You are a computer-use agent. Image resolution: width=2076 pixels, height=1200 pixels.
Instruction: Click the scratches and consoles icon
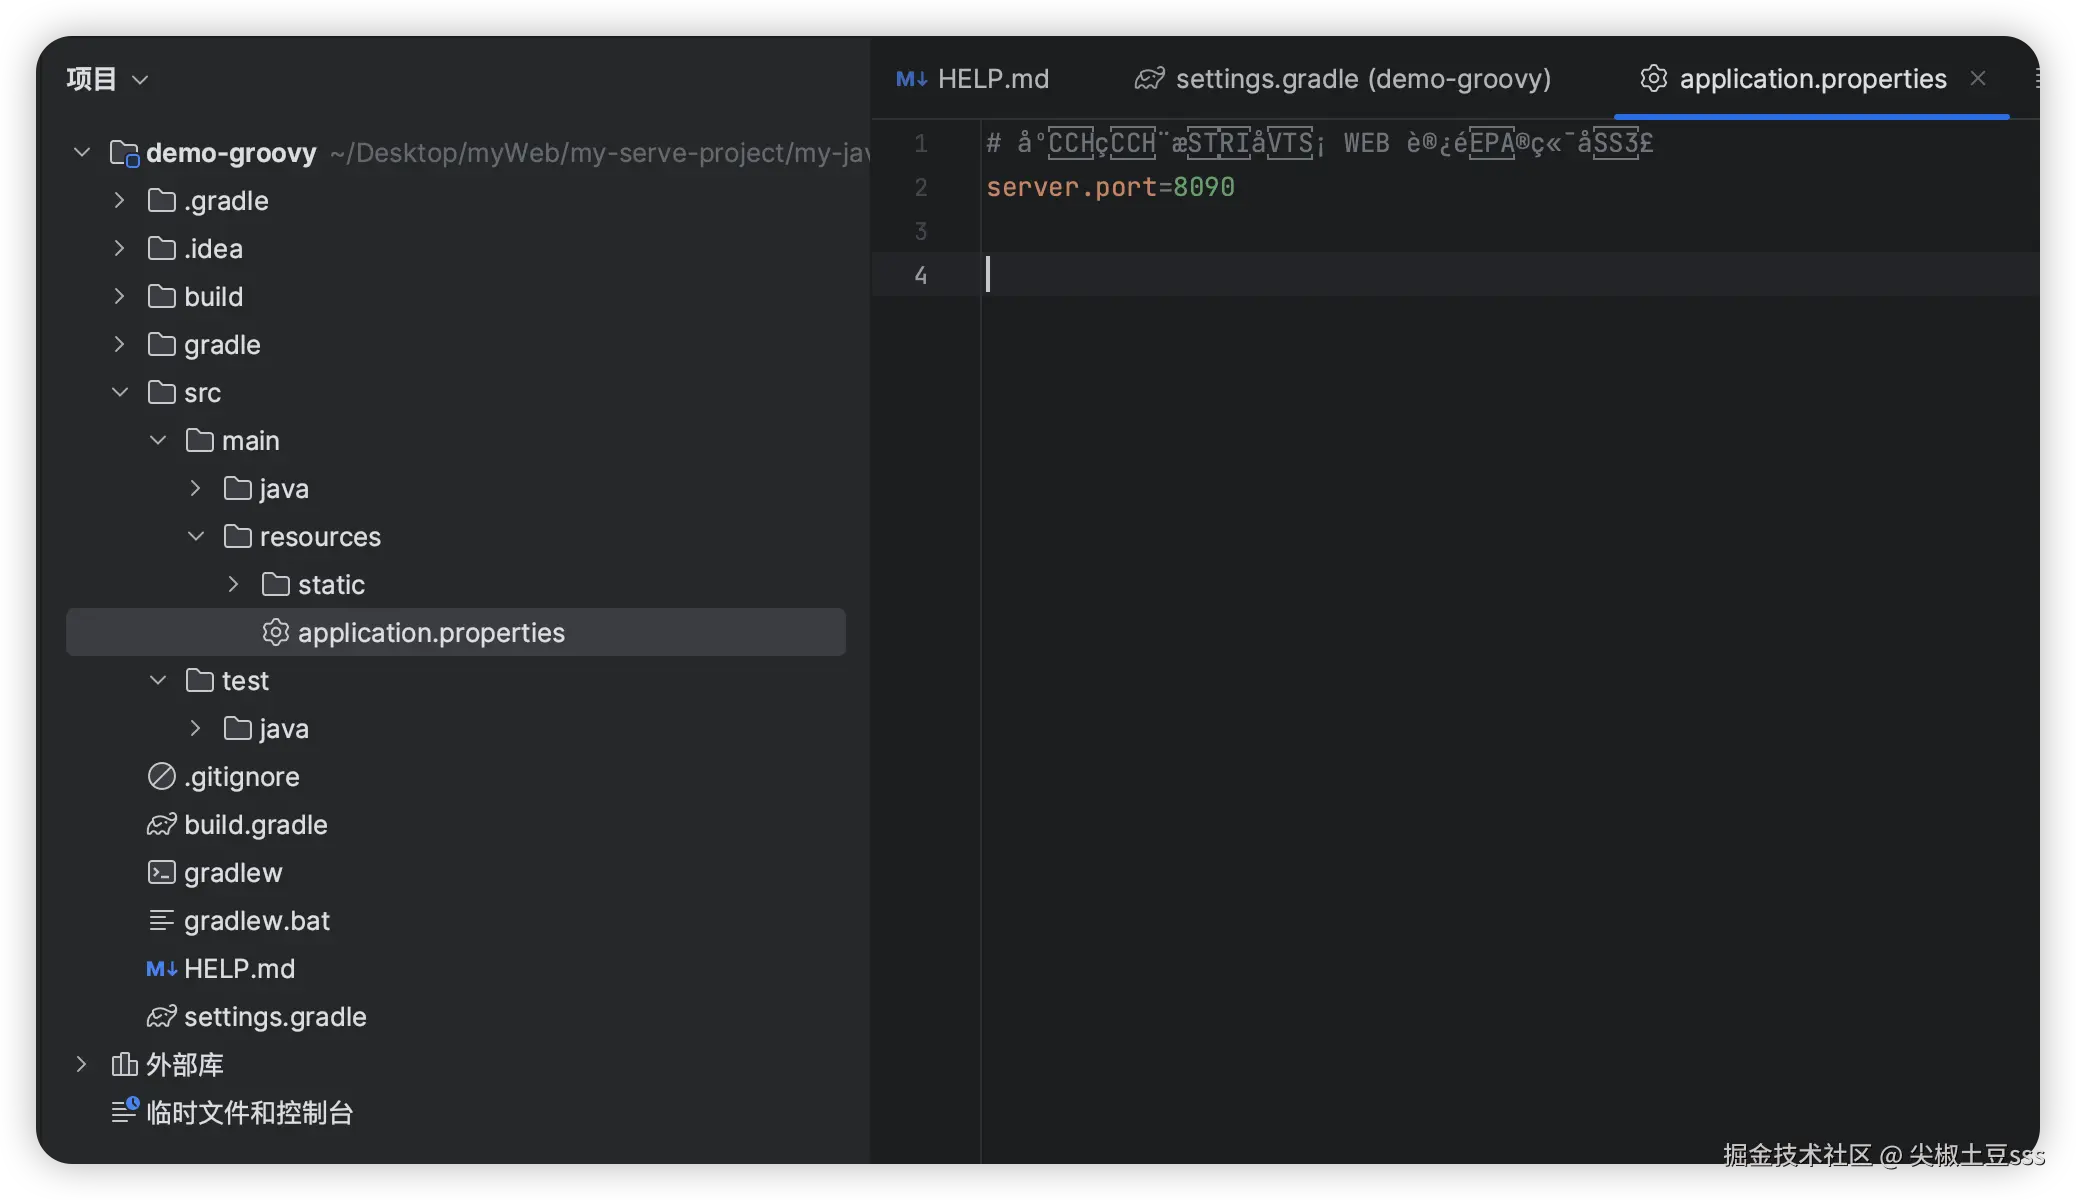[124, 1111]
